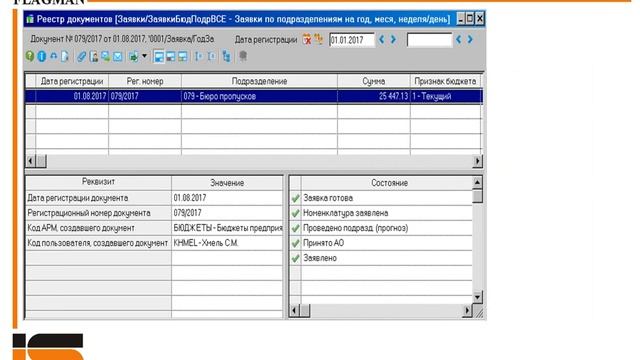Click the blue information icon
640x360 pixels.
[x=42, y=56]
